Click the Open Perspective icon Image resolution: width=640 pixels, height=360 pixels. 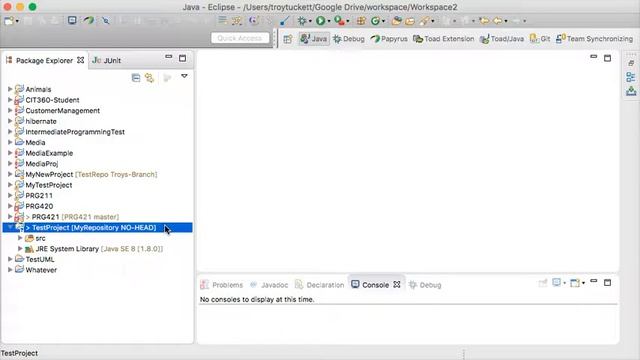point(288,39)
